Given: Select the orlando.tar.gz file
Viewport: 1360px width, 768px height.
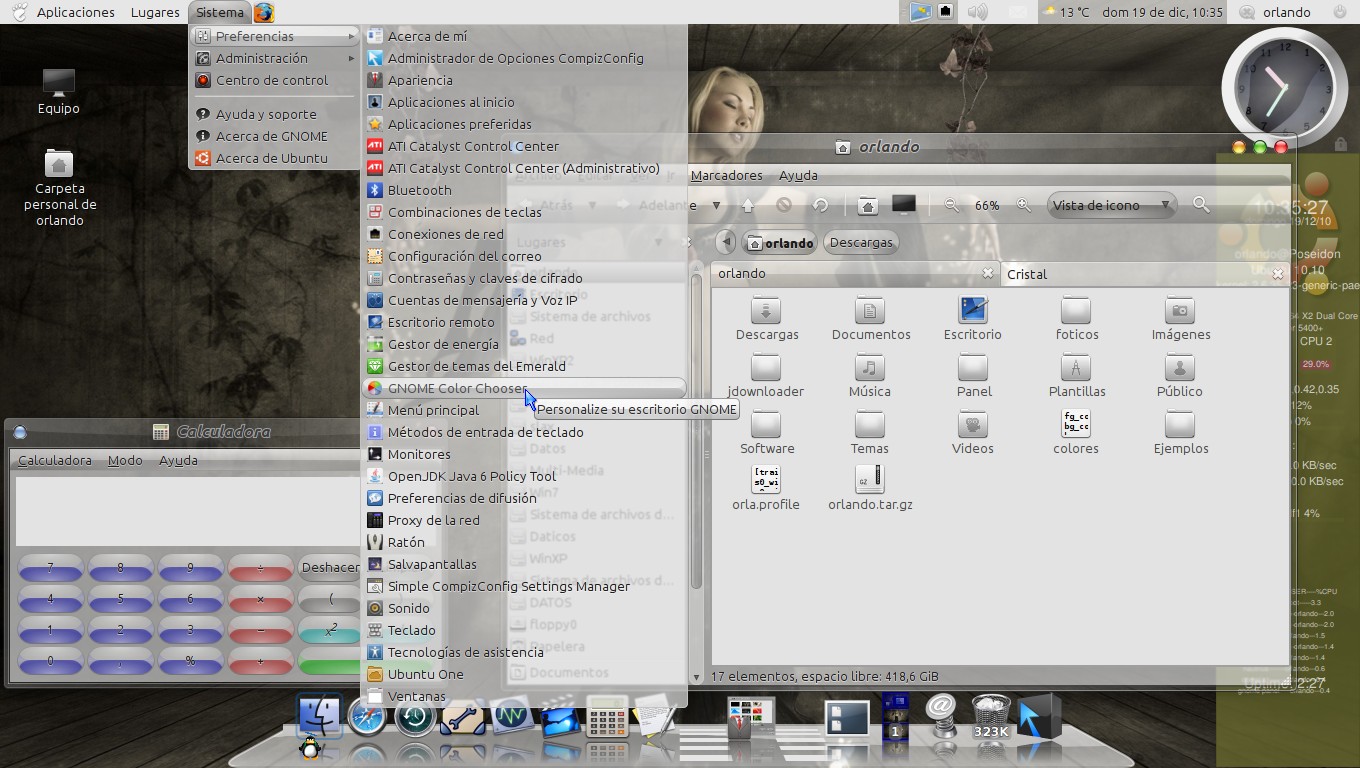Looking at the screenshot, I should (x=870, y=489).
